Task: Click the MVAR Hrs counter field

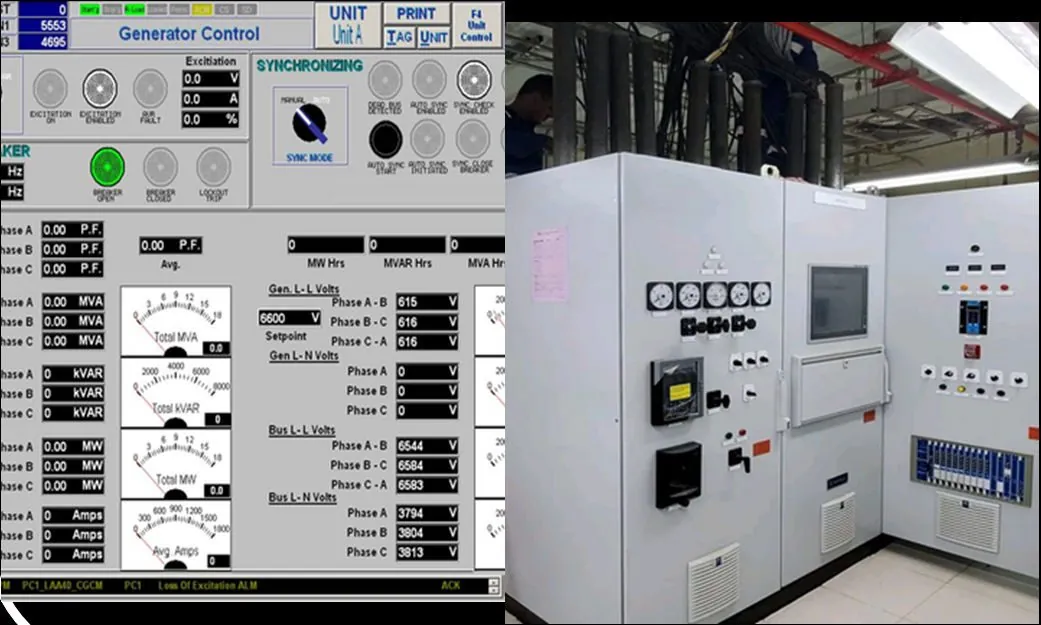Action: tap(407, 245)
